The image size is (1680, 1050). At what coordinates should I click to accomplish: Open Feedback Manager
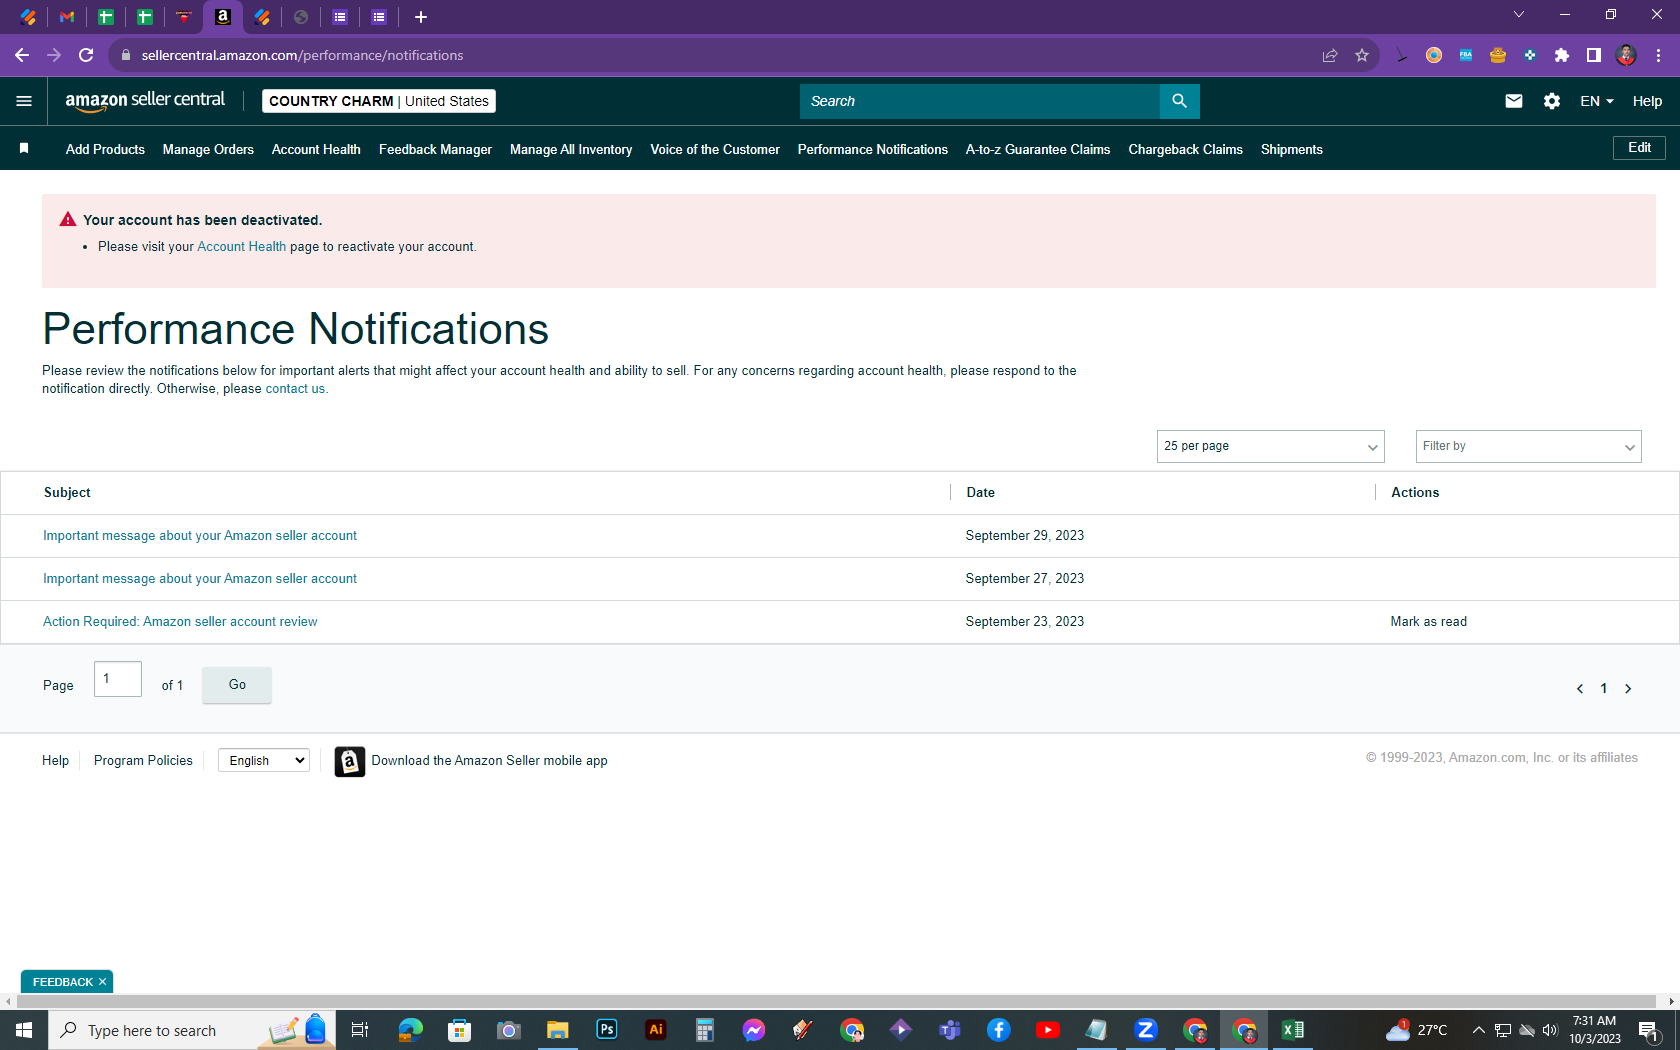point(435,149)
